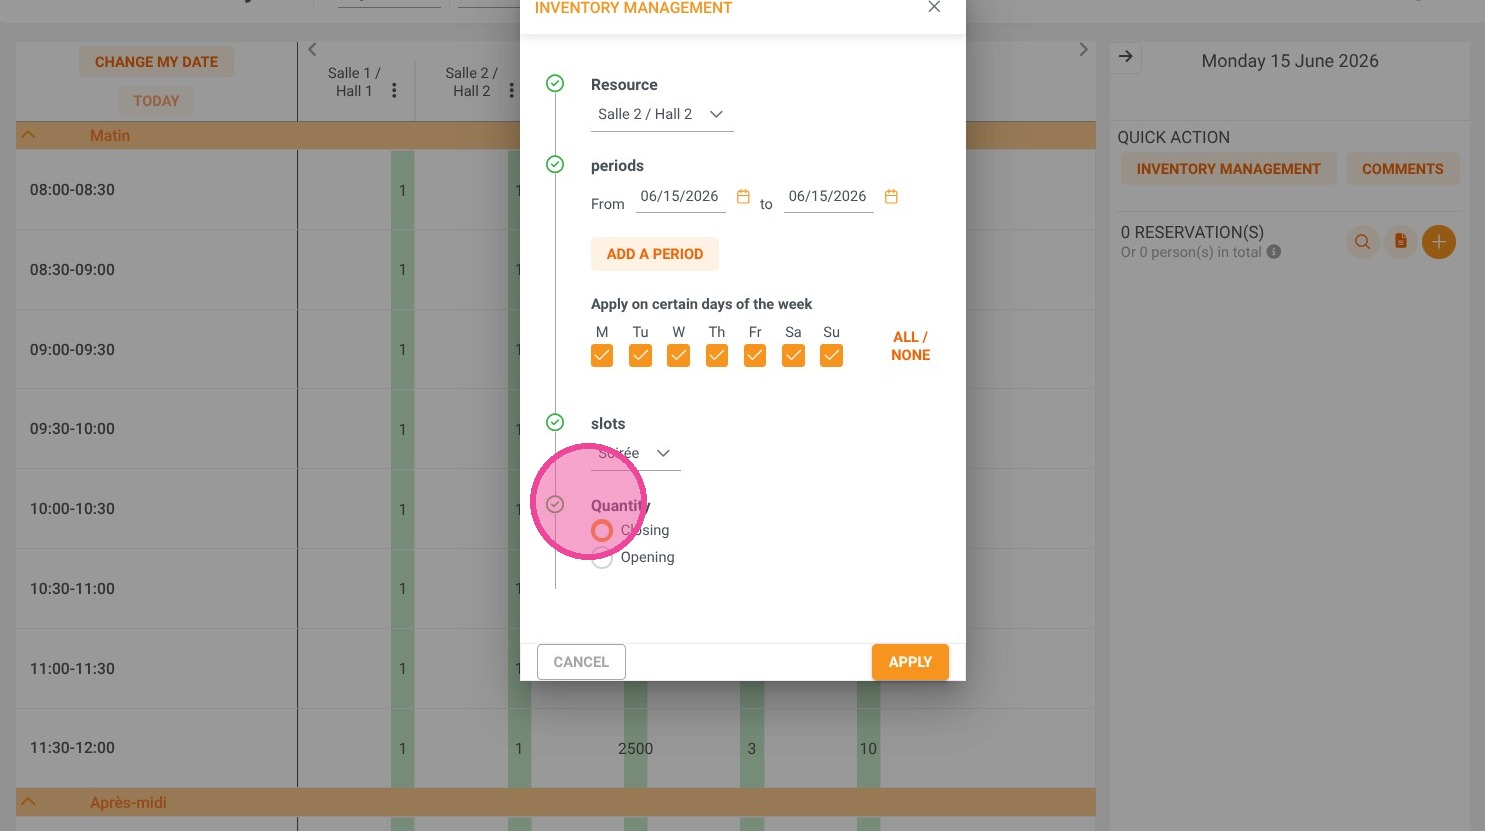Cancel the inventory dialog
Image resolution: width=1485 pixels, height=831 pixels.
click(581, 662)
